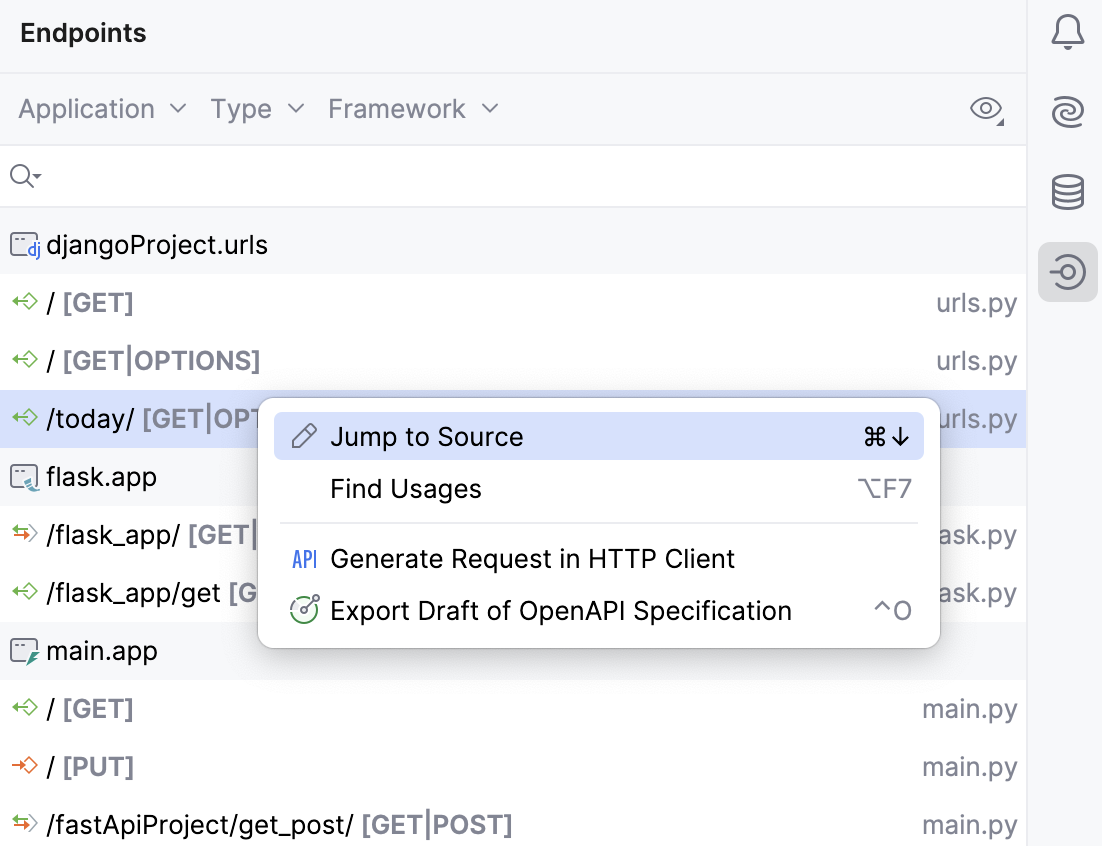Click the Notifications bell icon
1102x846 pixels.
tap(1068, 31)
